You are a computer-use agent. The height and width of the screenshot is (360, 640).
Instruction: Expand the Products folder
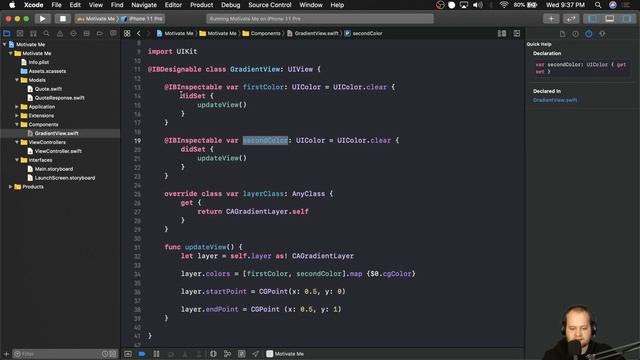11,187
